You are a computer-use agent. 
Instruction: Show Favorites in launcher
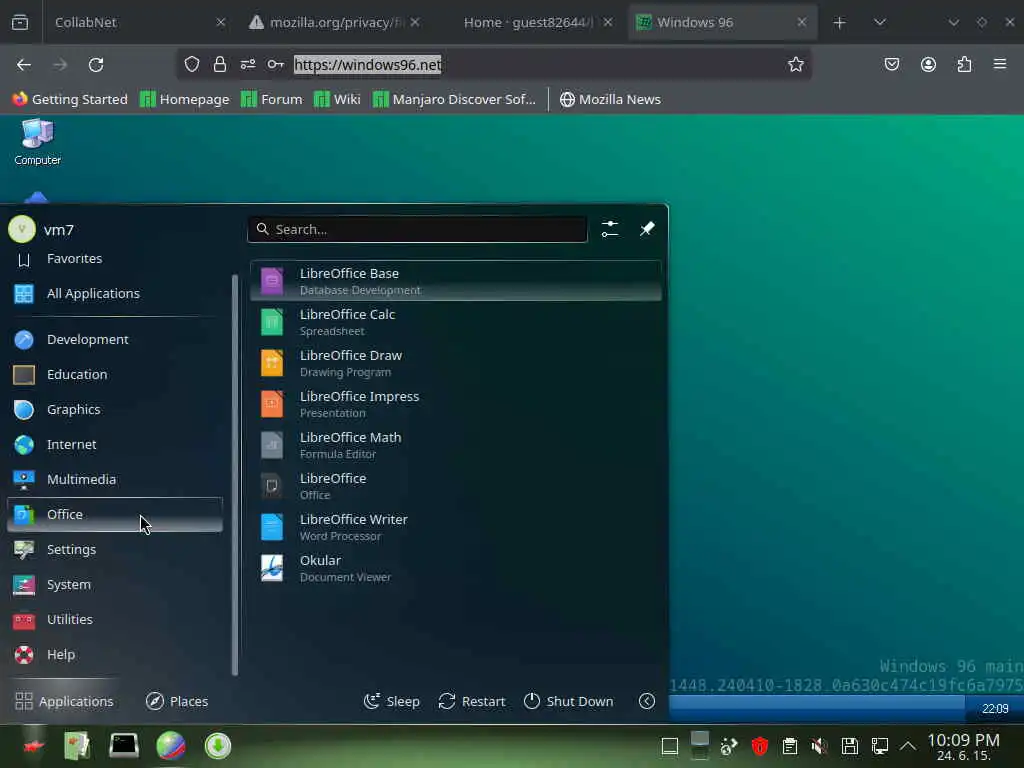pos(115,259)
